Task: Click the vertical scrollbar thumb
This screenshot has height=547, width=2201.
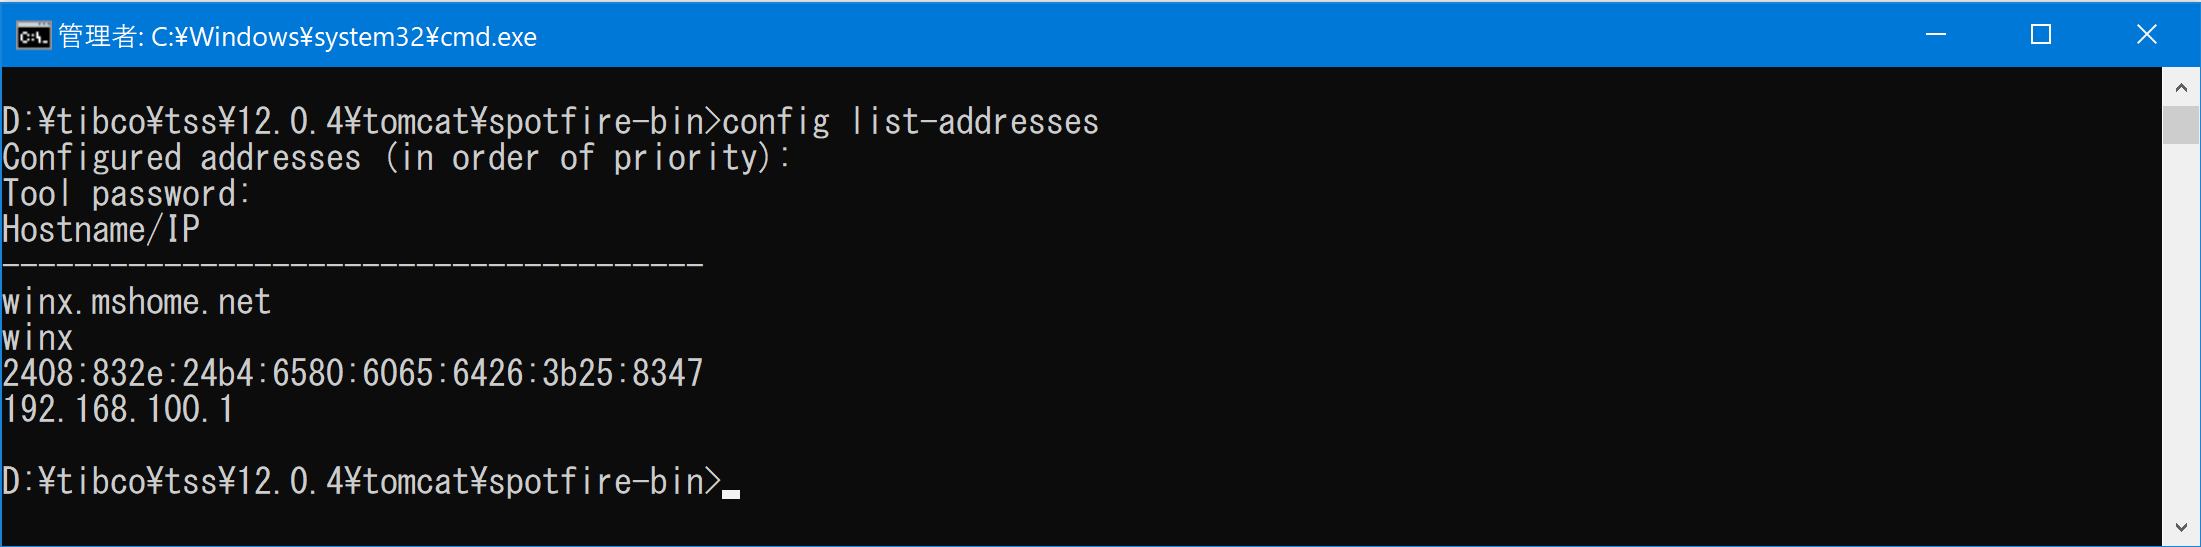Action: pos(2181,125)
